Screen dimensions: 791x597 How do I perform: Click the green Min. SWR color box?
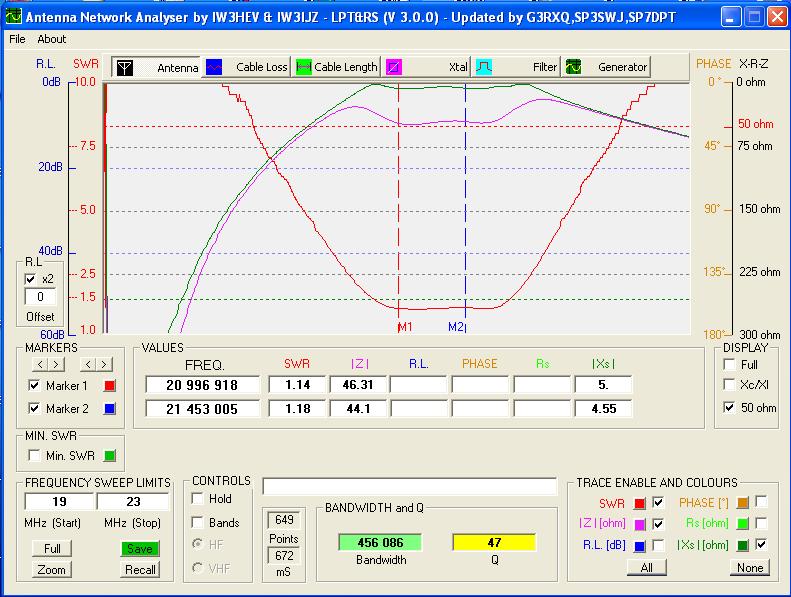coord(110,456)
